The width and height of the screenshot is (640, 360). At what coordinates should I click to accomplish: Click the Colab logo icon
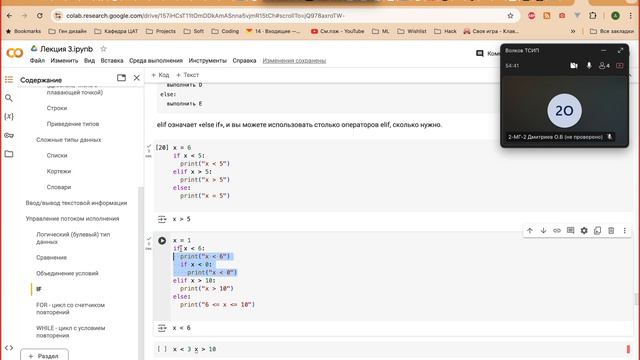point(15,53)
